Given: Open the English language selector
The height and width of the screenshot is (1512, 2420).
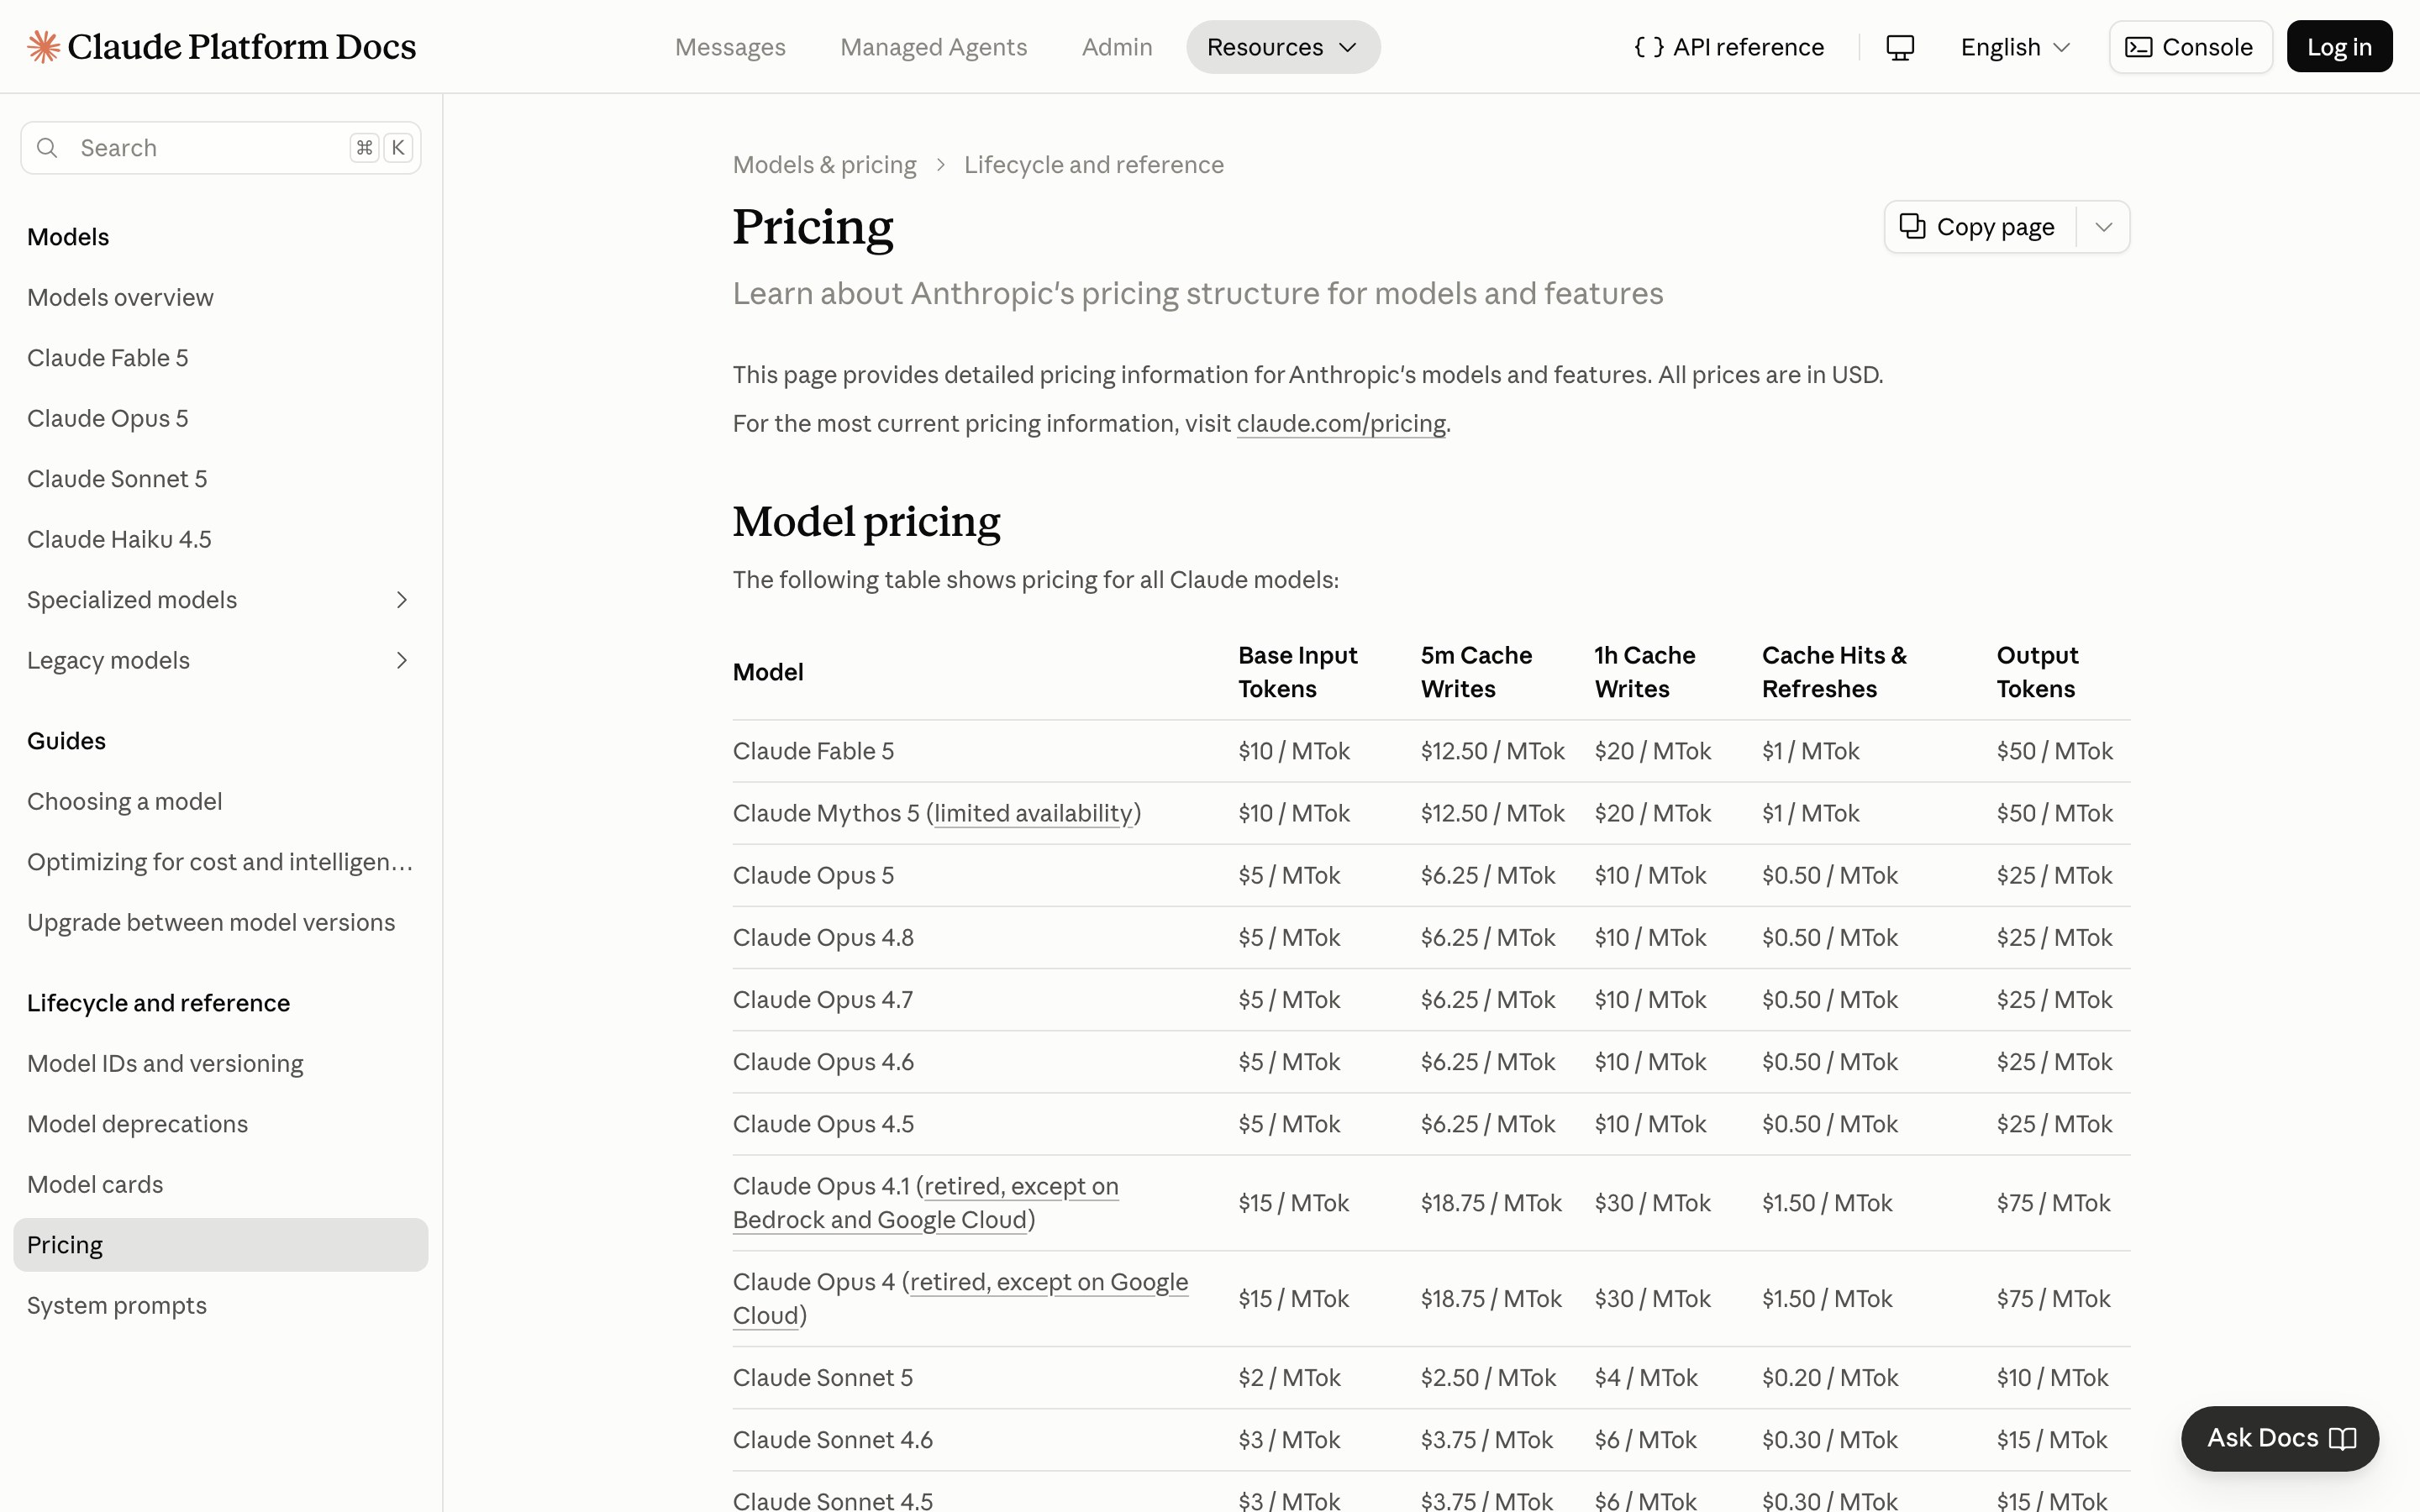Looking at the screenshot, I should click(x=2015, y=47).
